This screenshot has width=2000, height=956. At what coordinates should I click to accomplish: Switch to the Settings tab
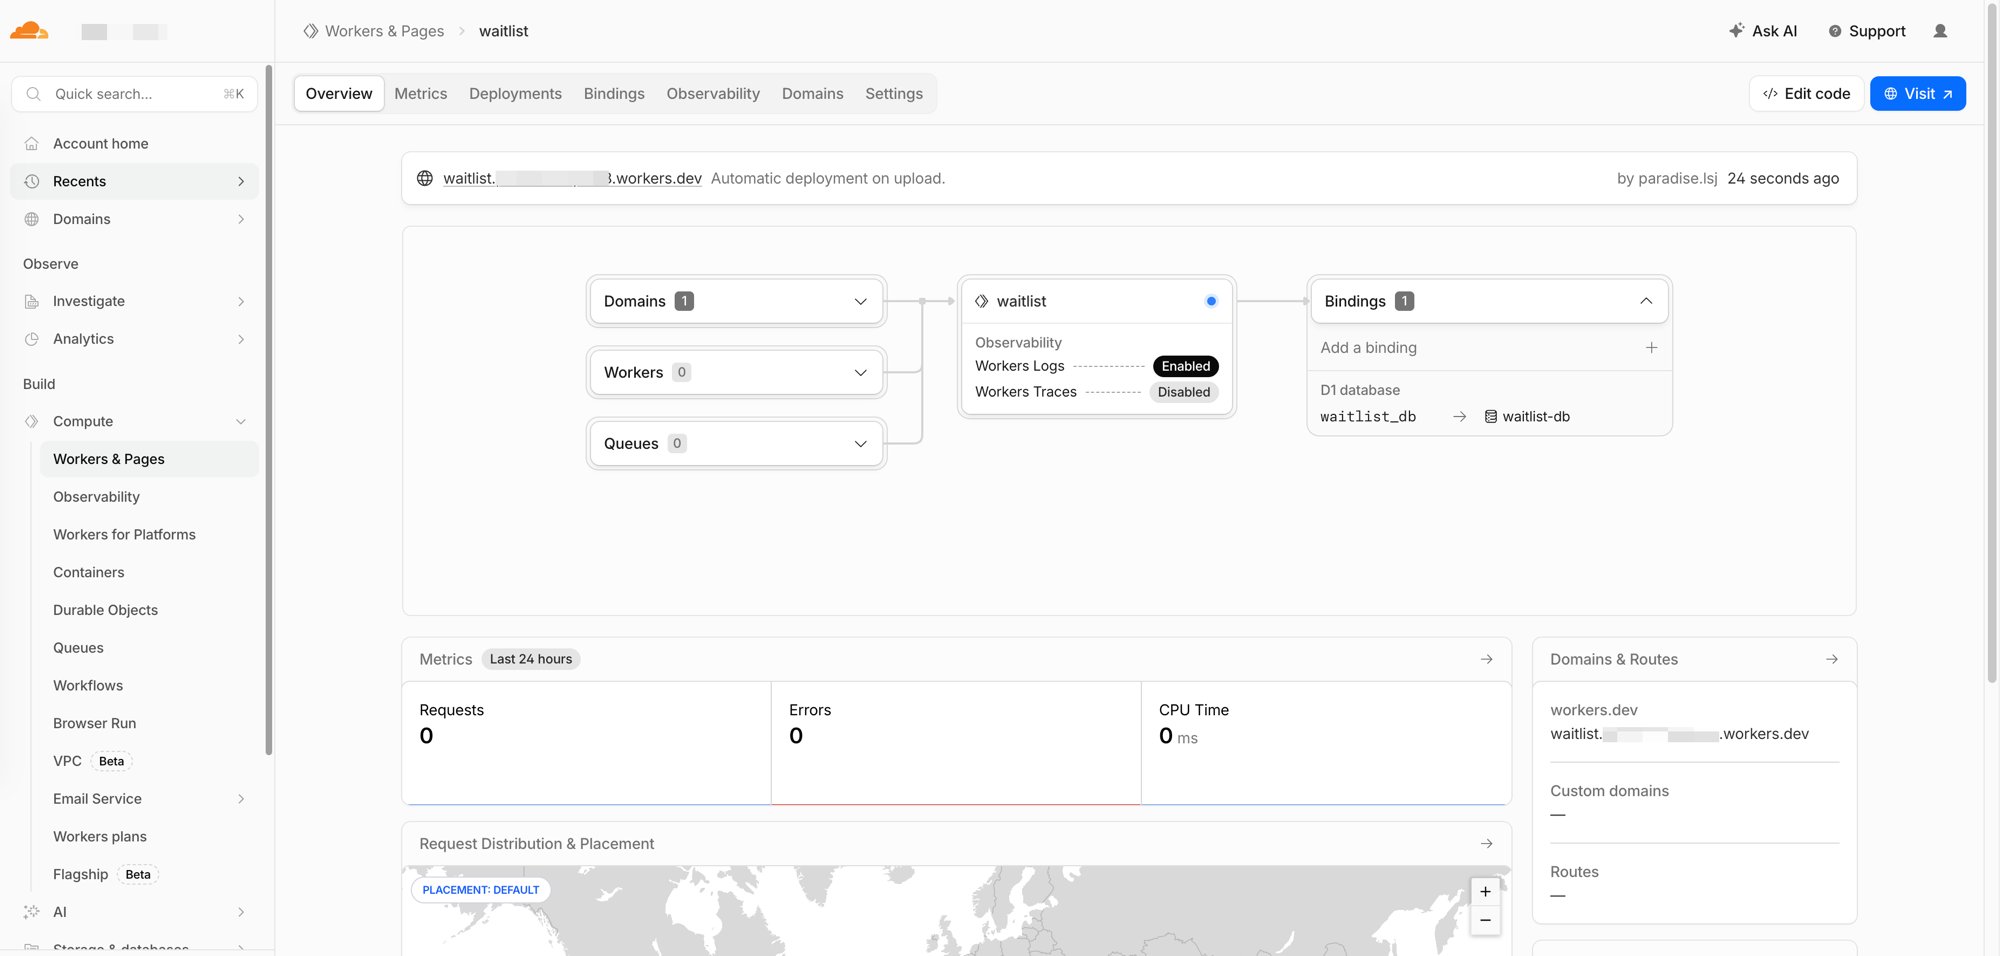894,93
